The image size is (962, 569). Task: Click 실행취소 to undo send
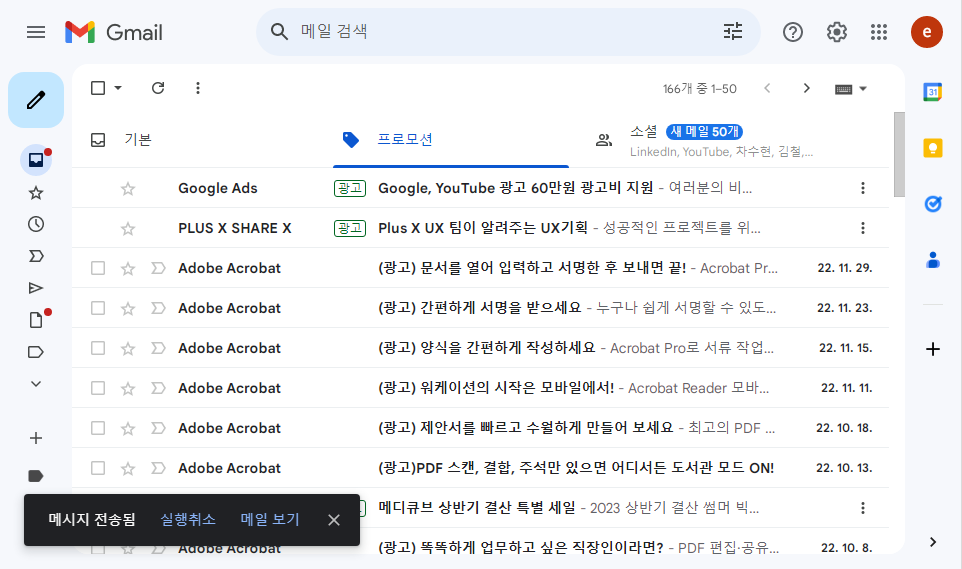point(188,520)
